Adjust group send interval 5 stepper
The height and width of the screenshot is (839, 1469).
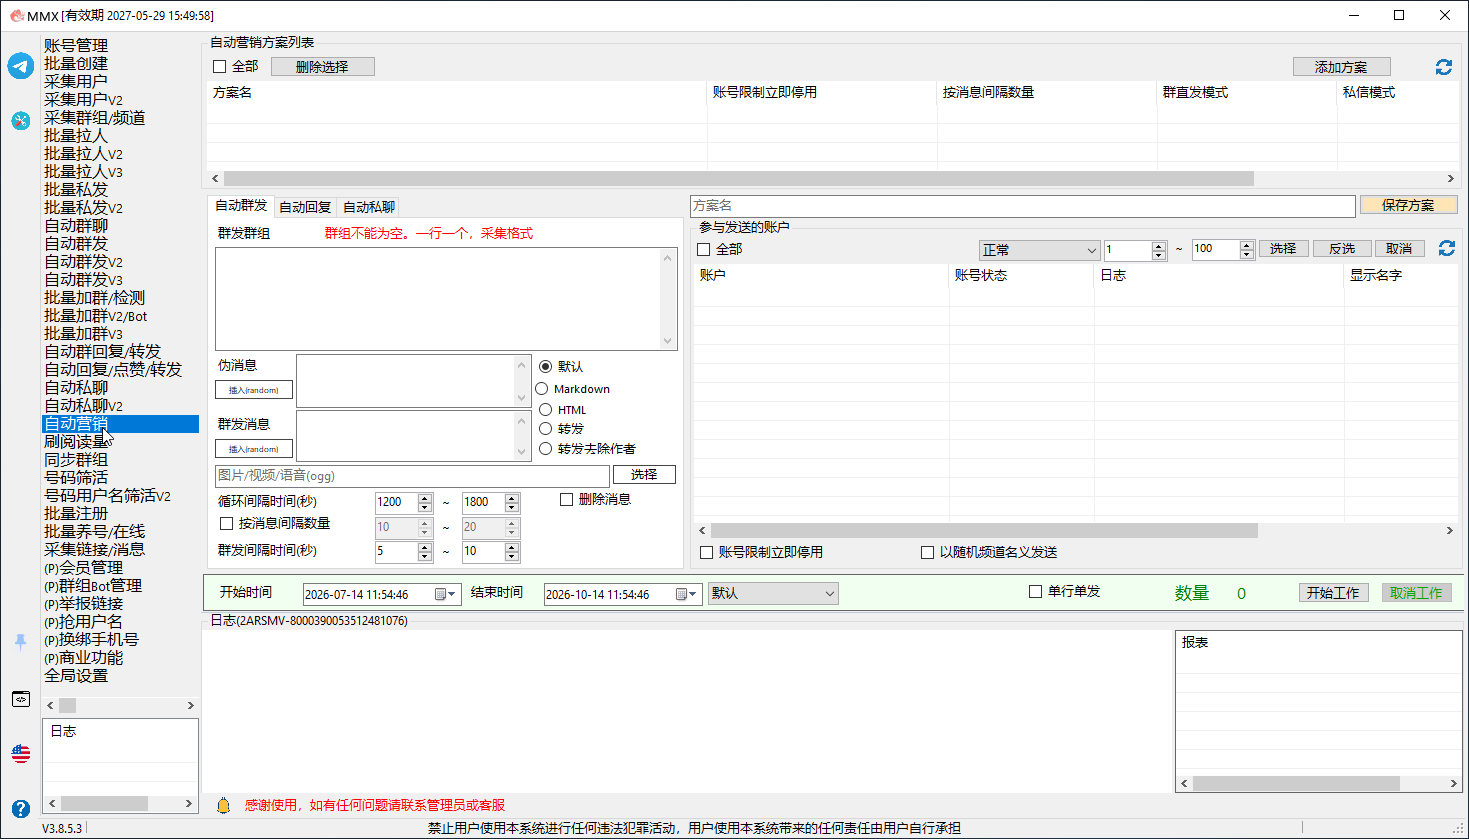point(425,551)
